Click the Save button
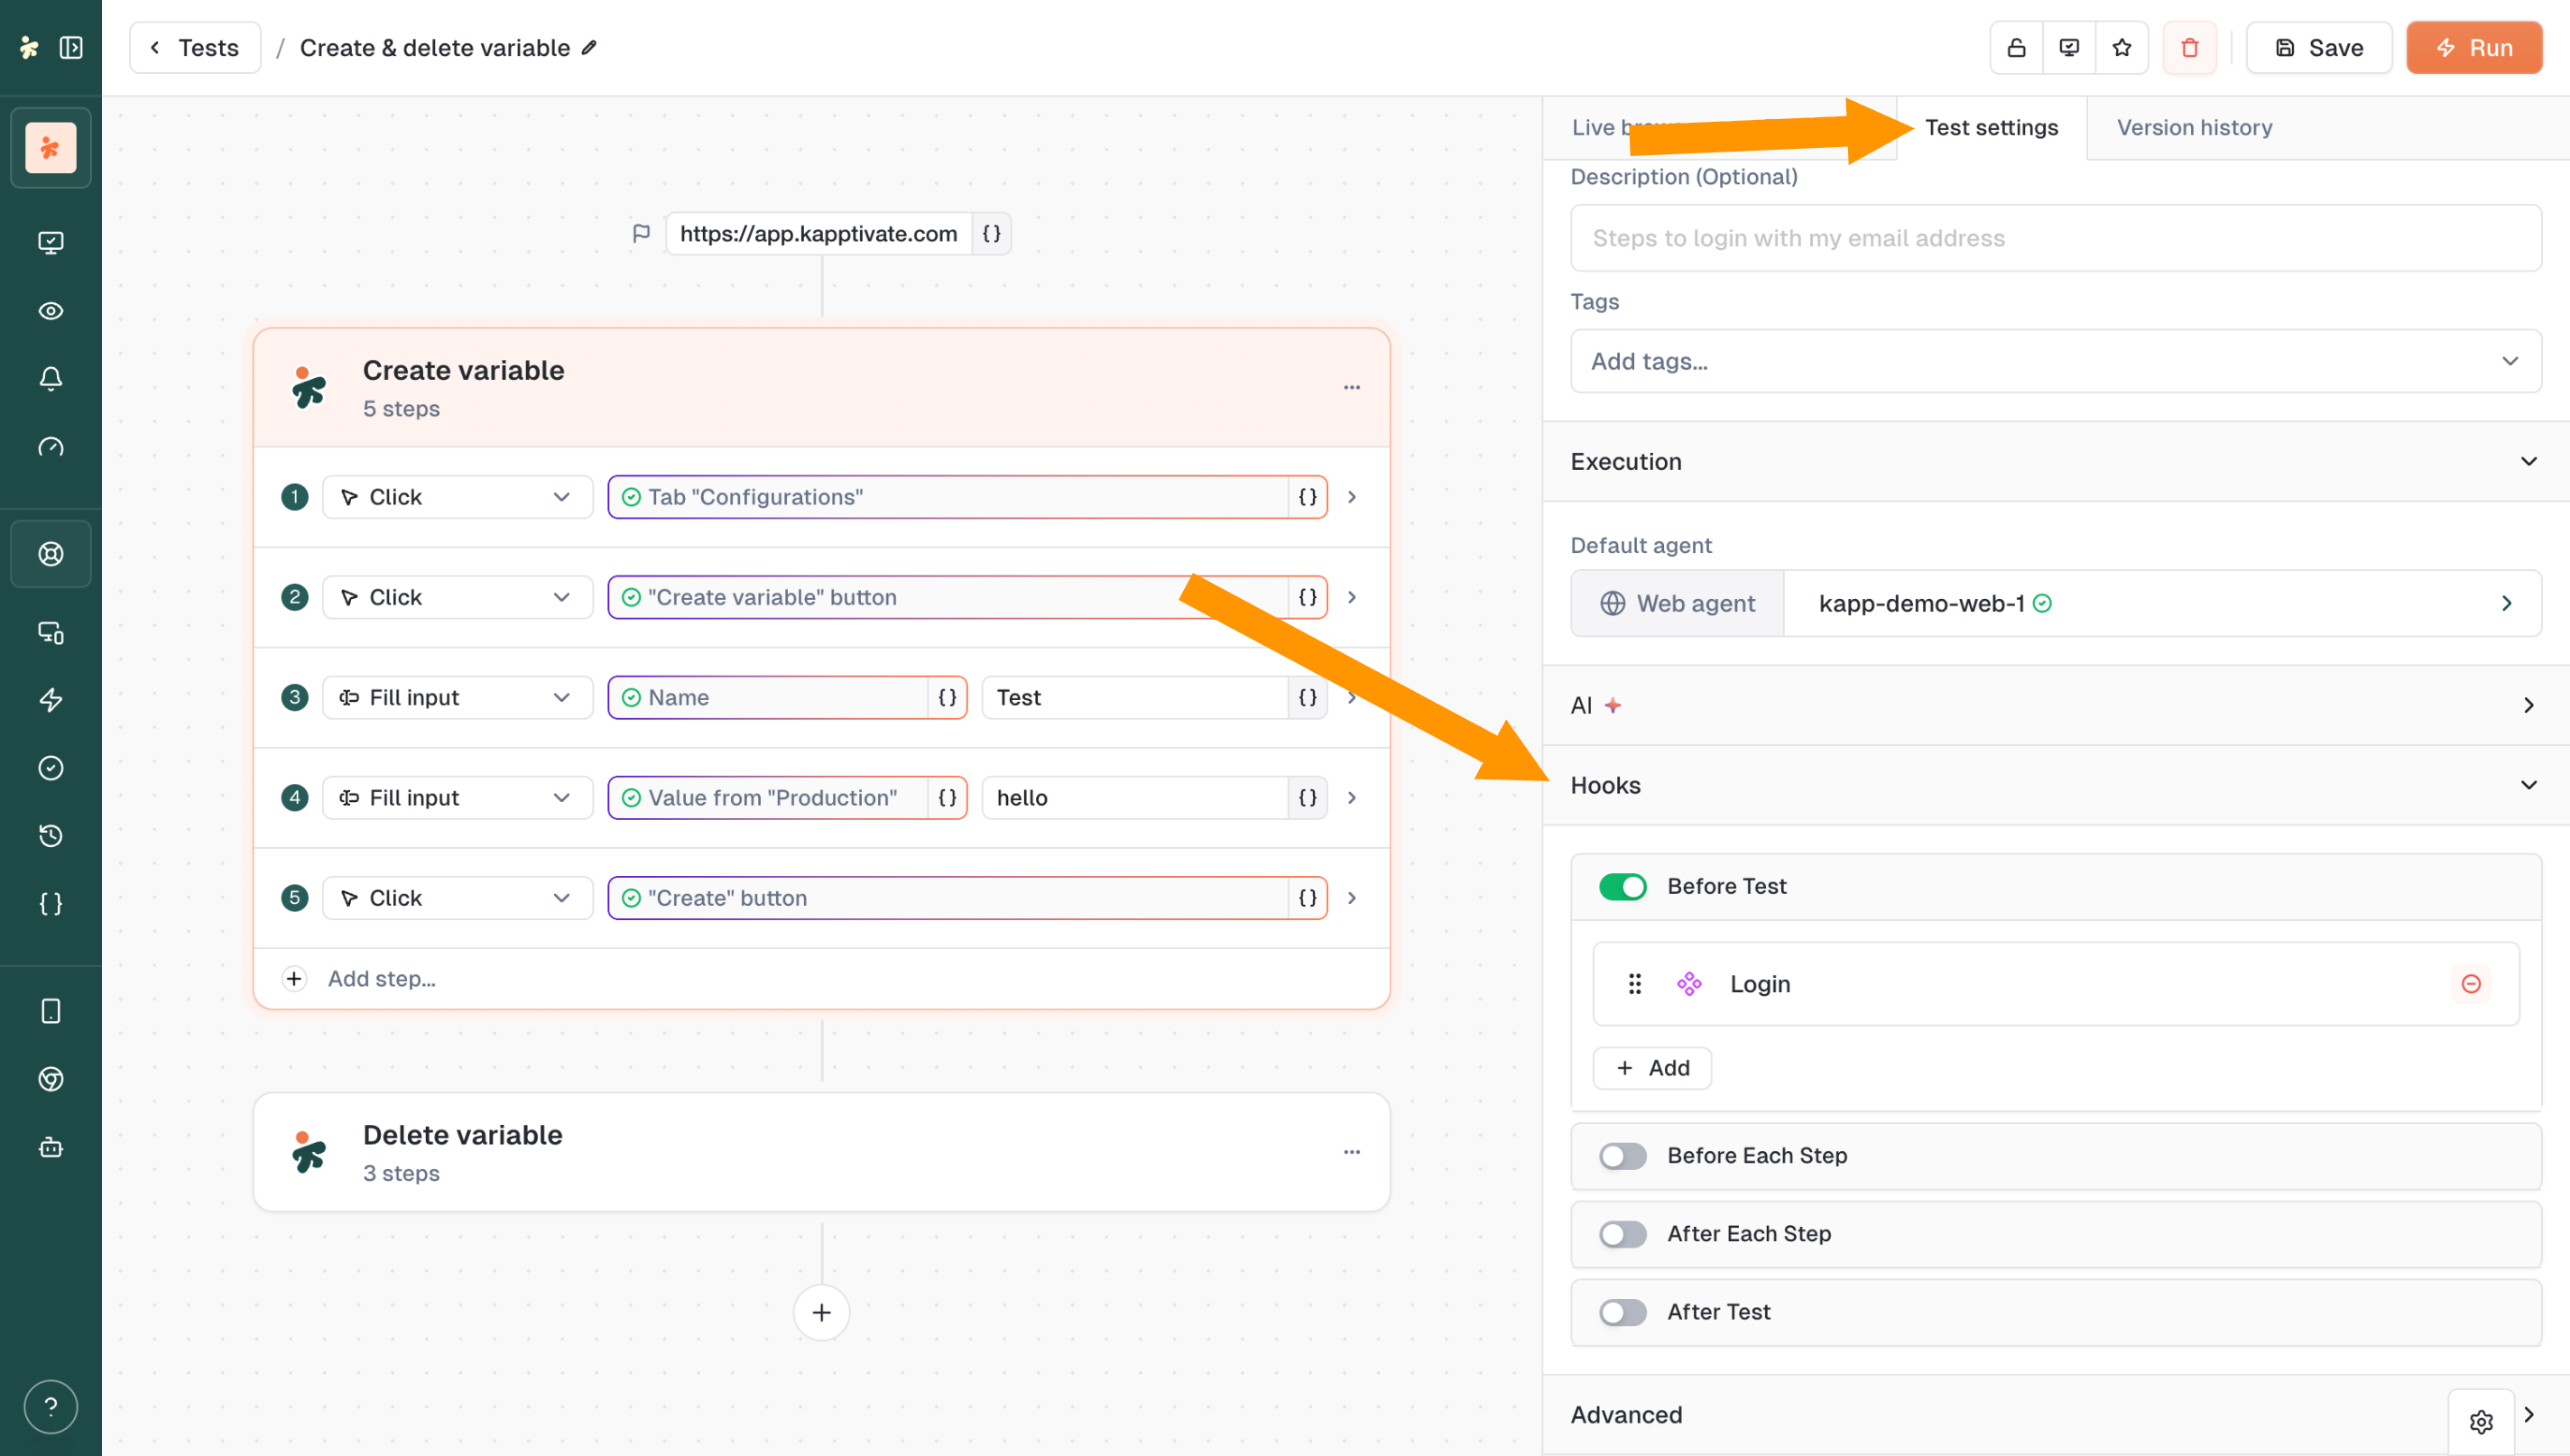The height and width of the screenshot is (1456, 2570). click(2319, 48)
